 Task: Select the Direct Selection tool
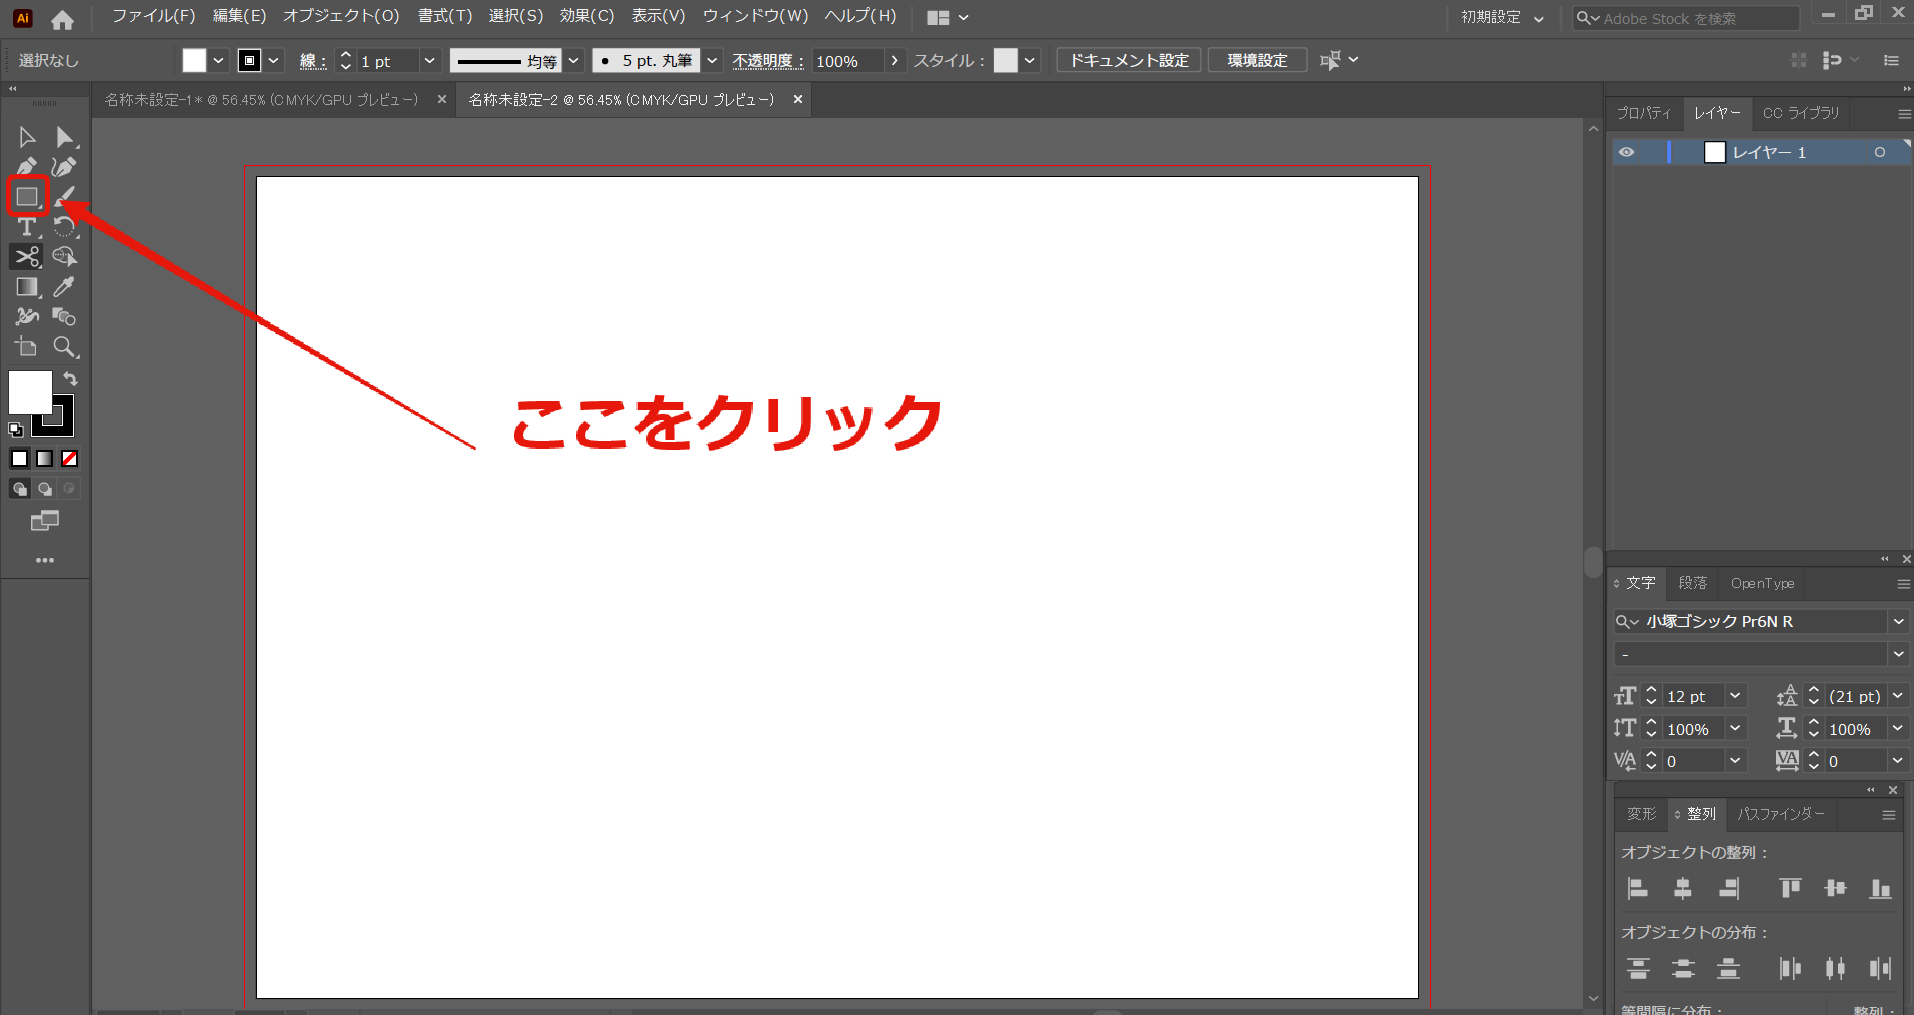(65, 137)
